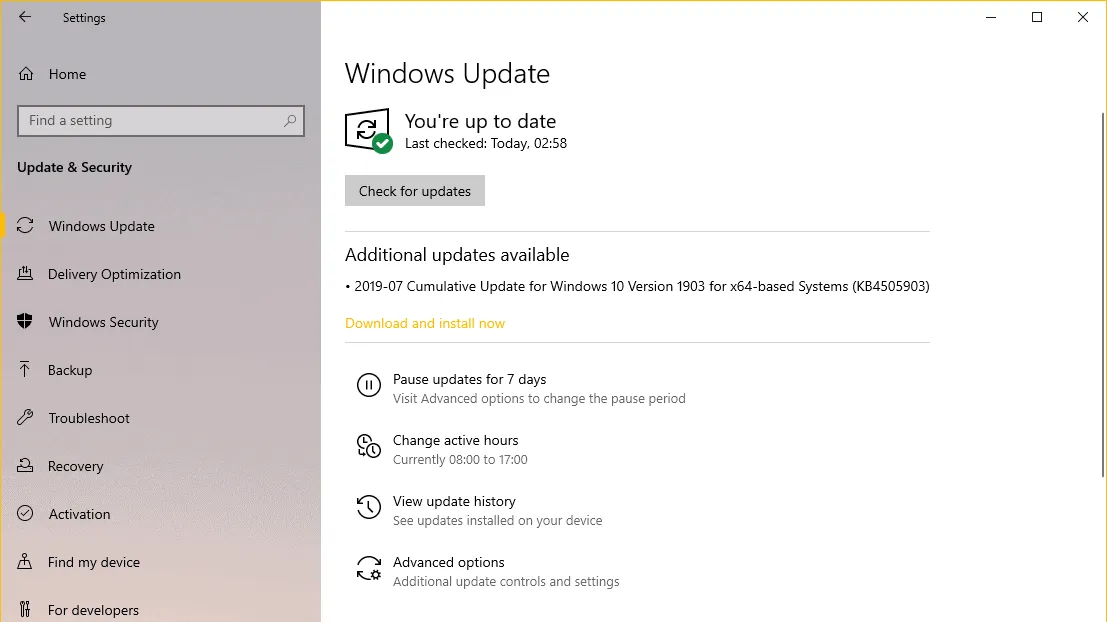Image resolution: width=1107 pixels, height=622 pixels.
Task: Return to Settings Home
Action: pyautogui.click(x=67, y=74)
